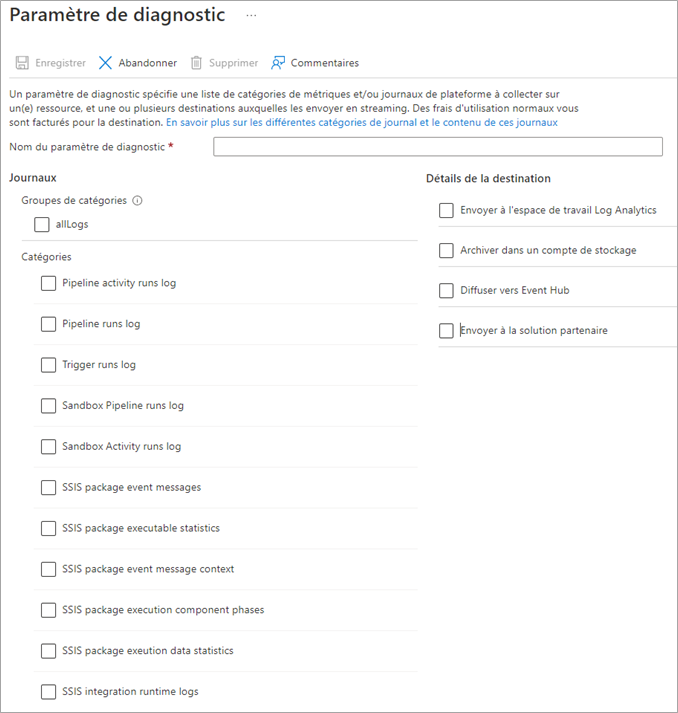Open the ellipsis menu next to the title
Screen dimensions: 678x713
click(251, 15)
